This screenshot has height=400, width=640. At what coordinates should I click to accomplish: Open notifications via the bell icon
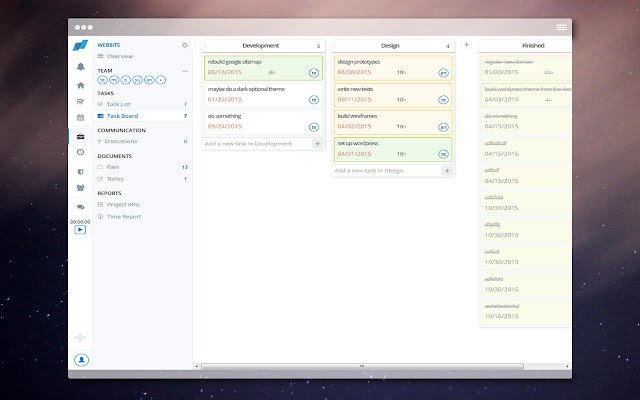(x=80, y=67)
